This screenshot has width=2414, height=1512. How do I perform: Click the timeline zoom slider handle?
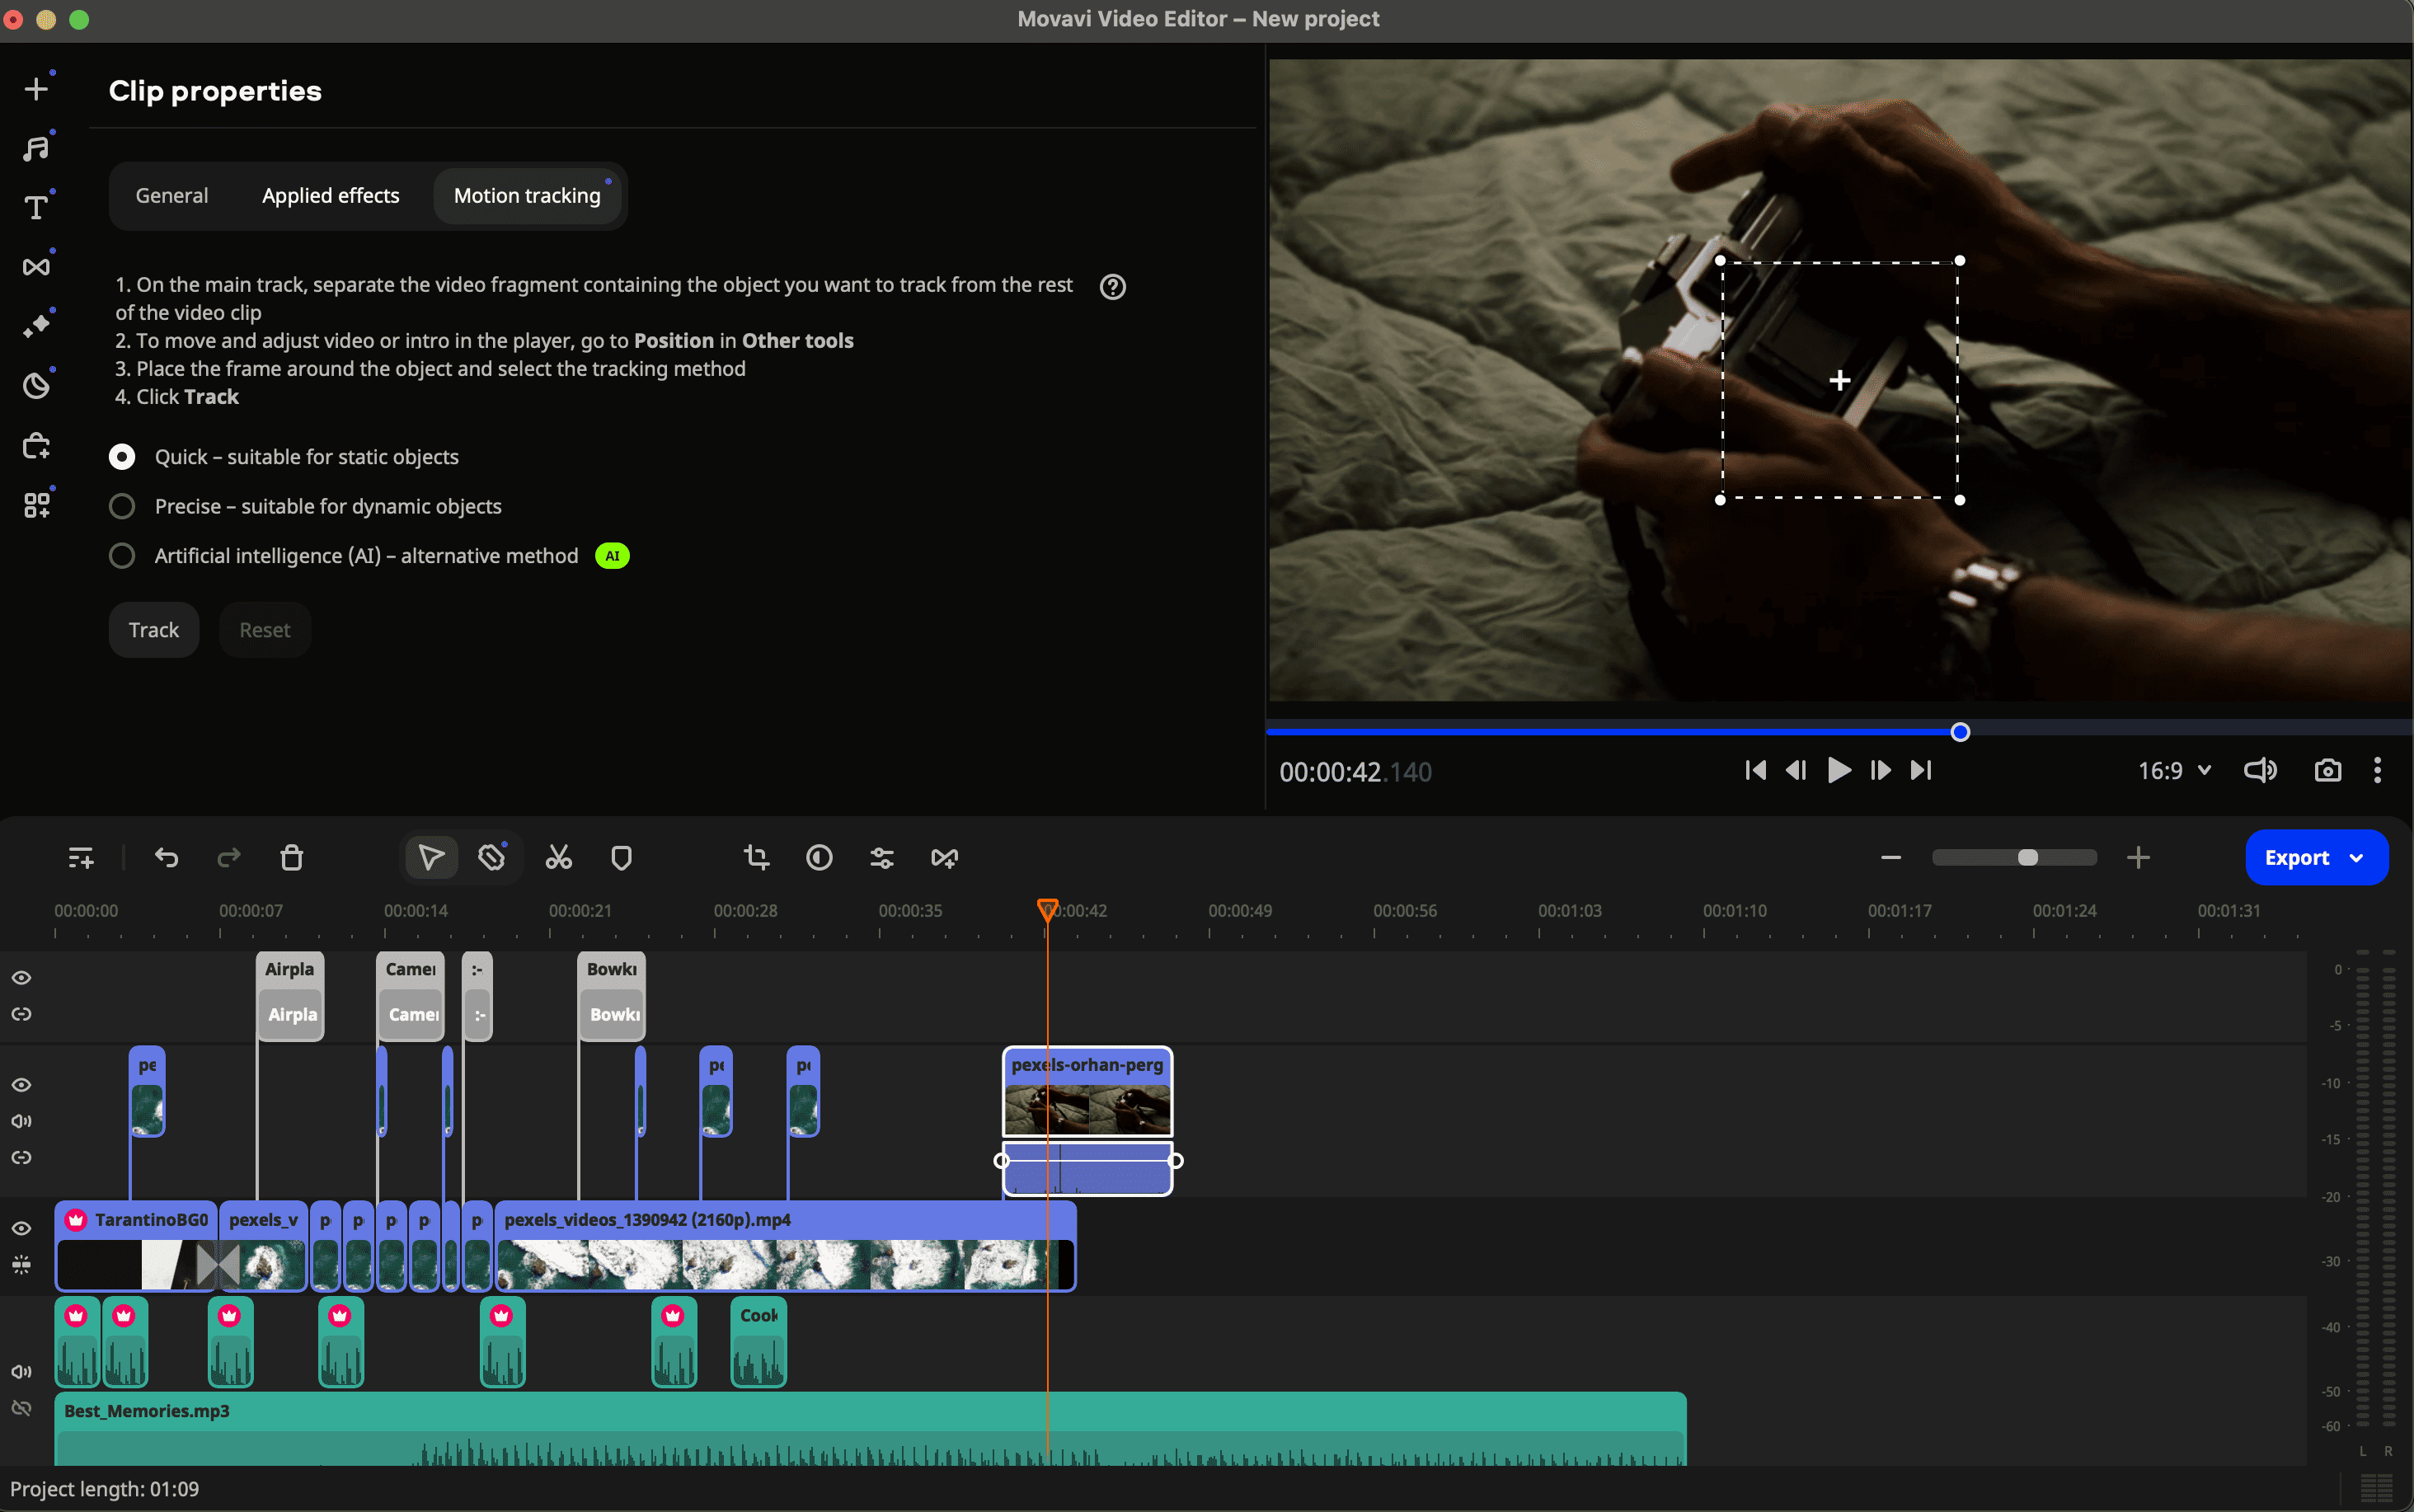[x=2027, y=858]
